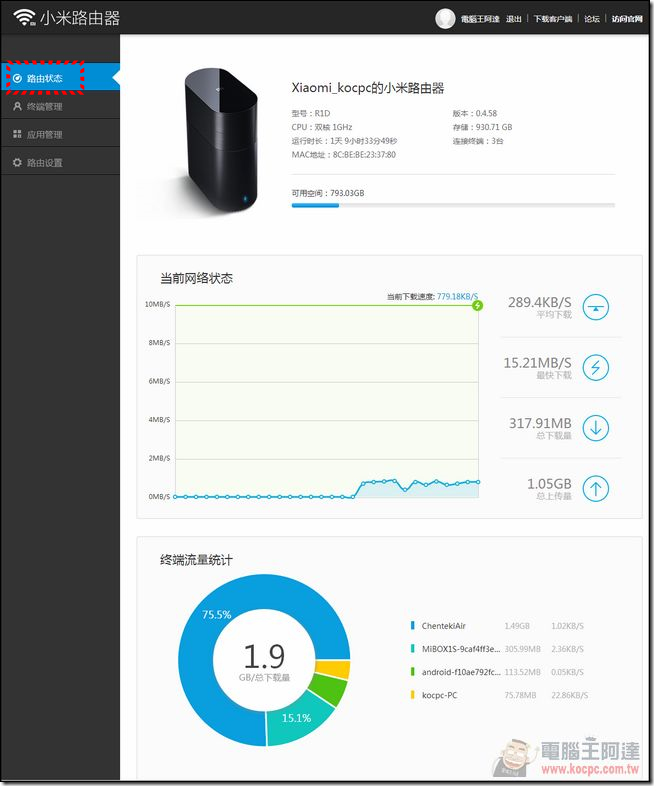Click the 当前网络状态 section heading
Screen dimensions: 654x786
[x=196, y=278]
